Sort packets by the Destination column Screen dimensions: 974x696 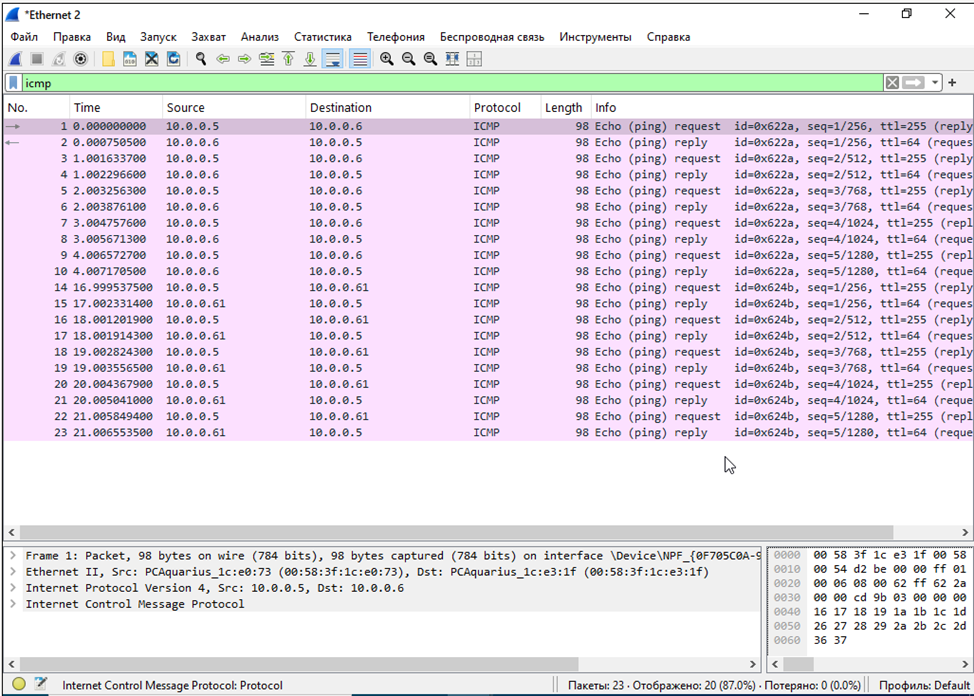click(387, 108)
